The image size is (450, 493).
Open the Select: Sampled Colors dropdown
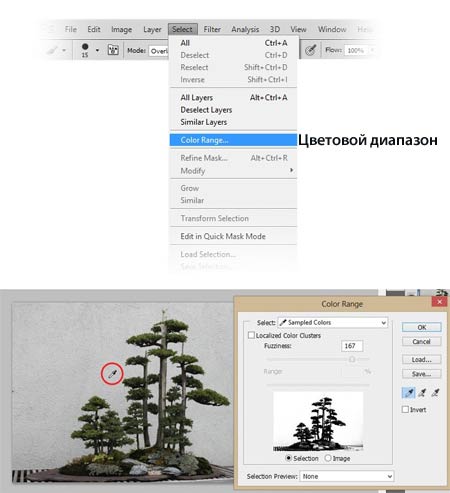tap(333, 322)
